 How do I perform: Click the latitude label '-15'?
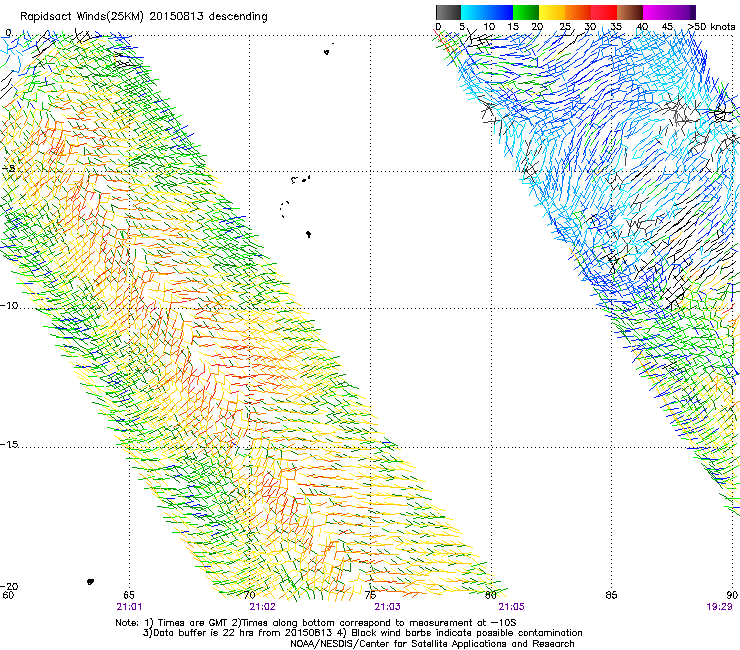coord(9,445)
